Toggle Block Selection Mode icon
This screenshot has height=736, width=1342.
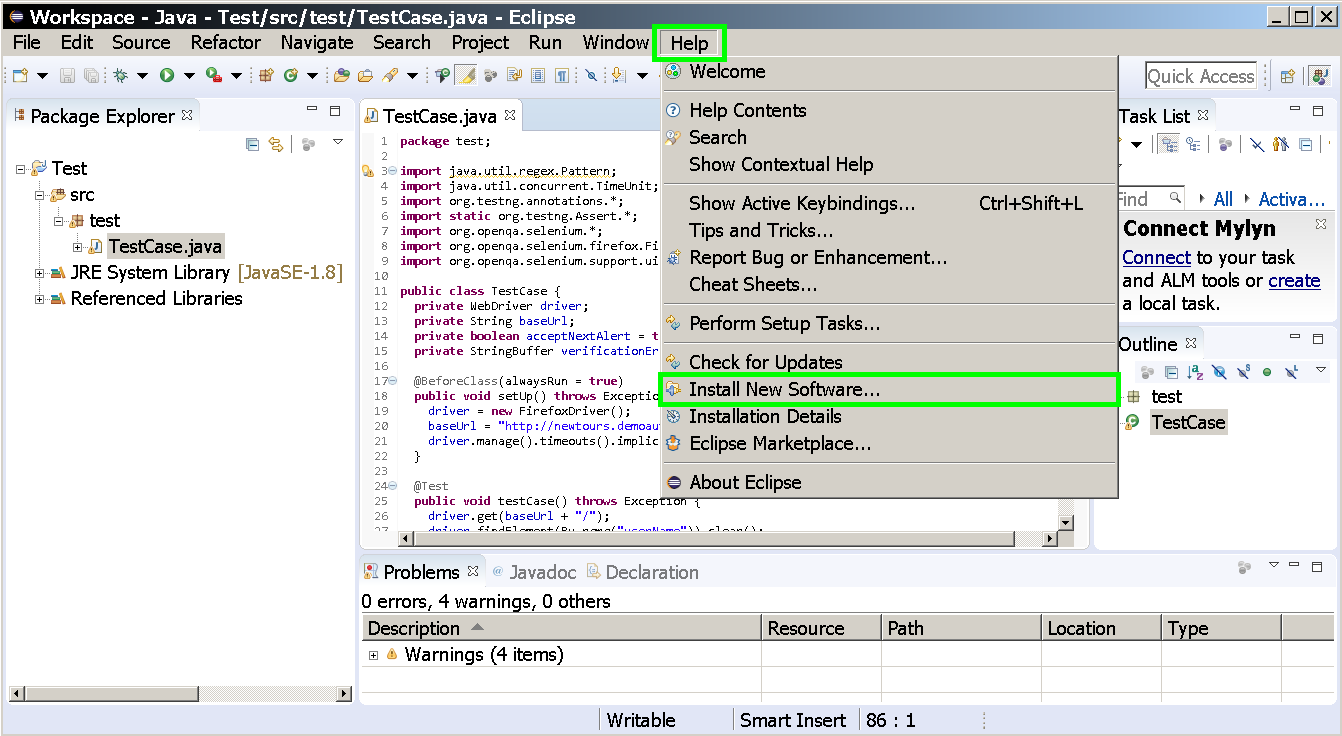pos(538,75)
